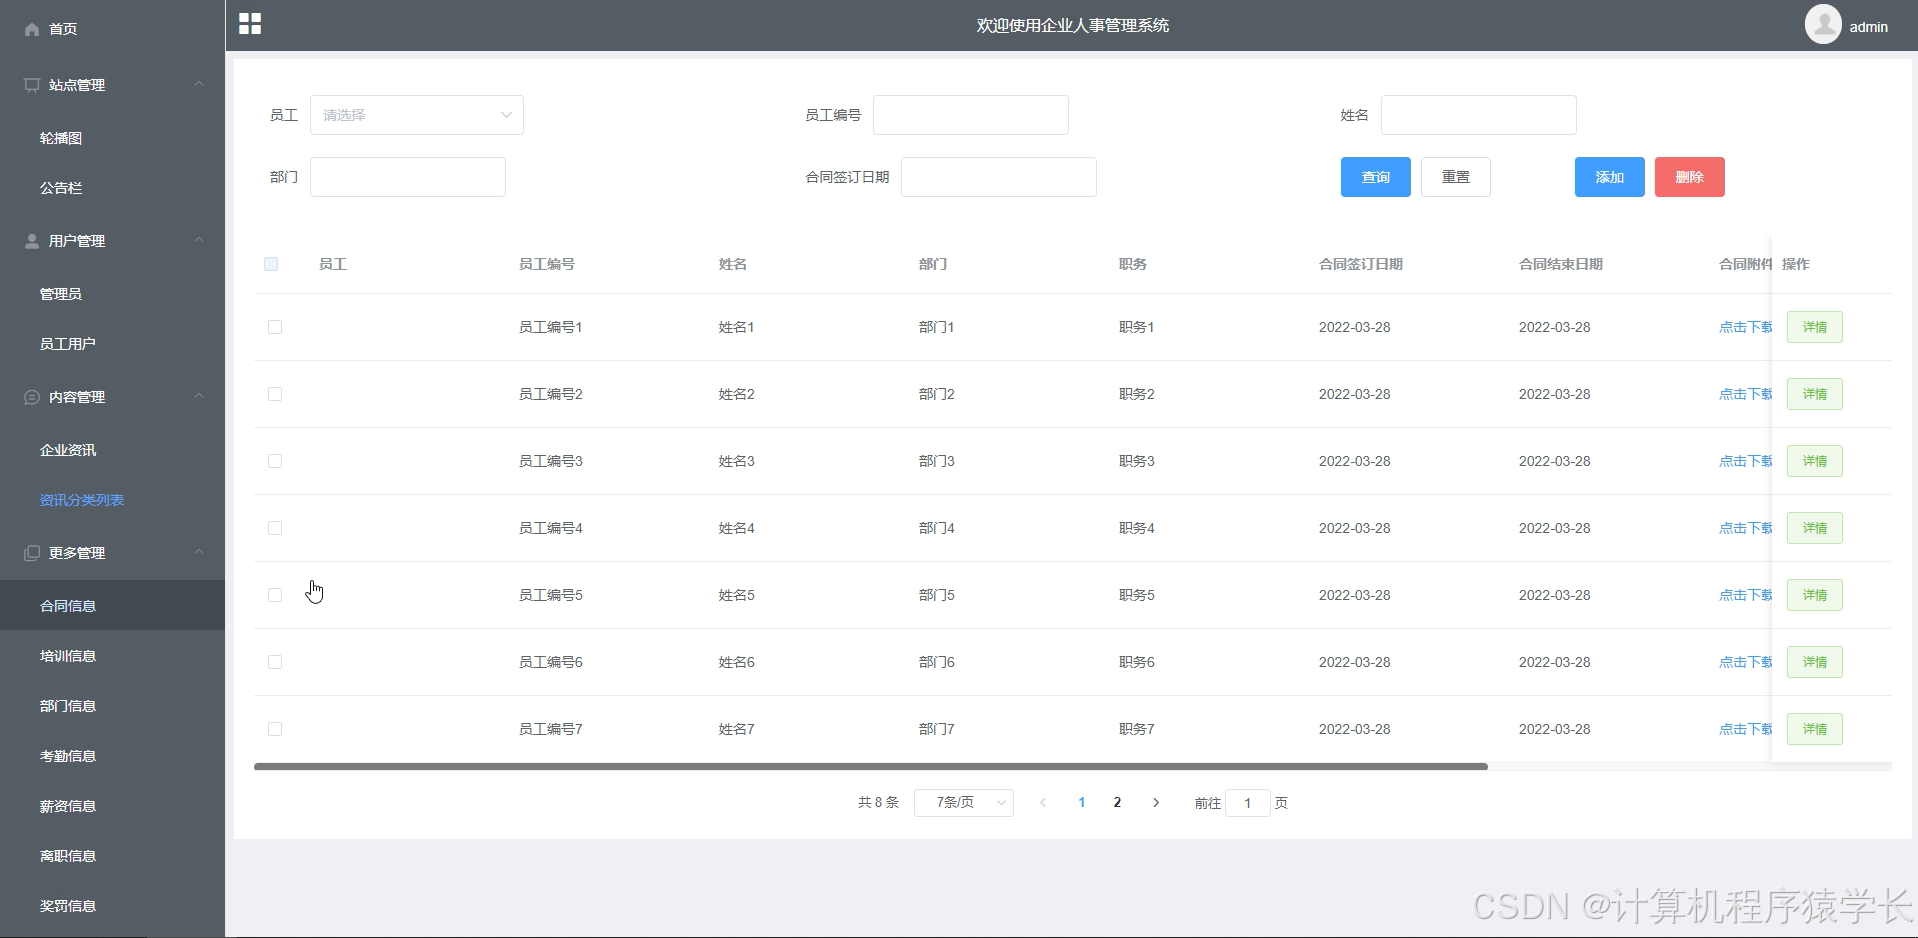This screenshot has height=938, width=1918.
Task: Toggle sidebar with the grid icon
Action: pyautogui.click(x=250, y=24)
